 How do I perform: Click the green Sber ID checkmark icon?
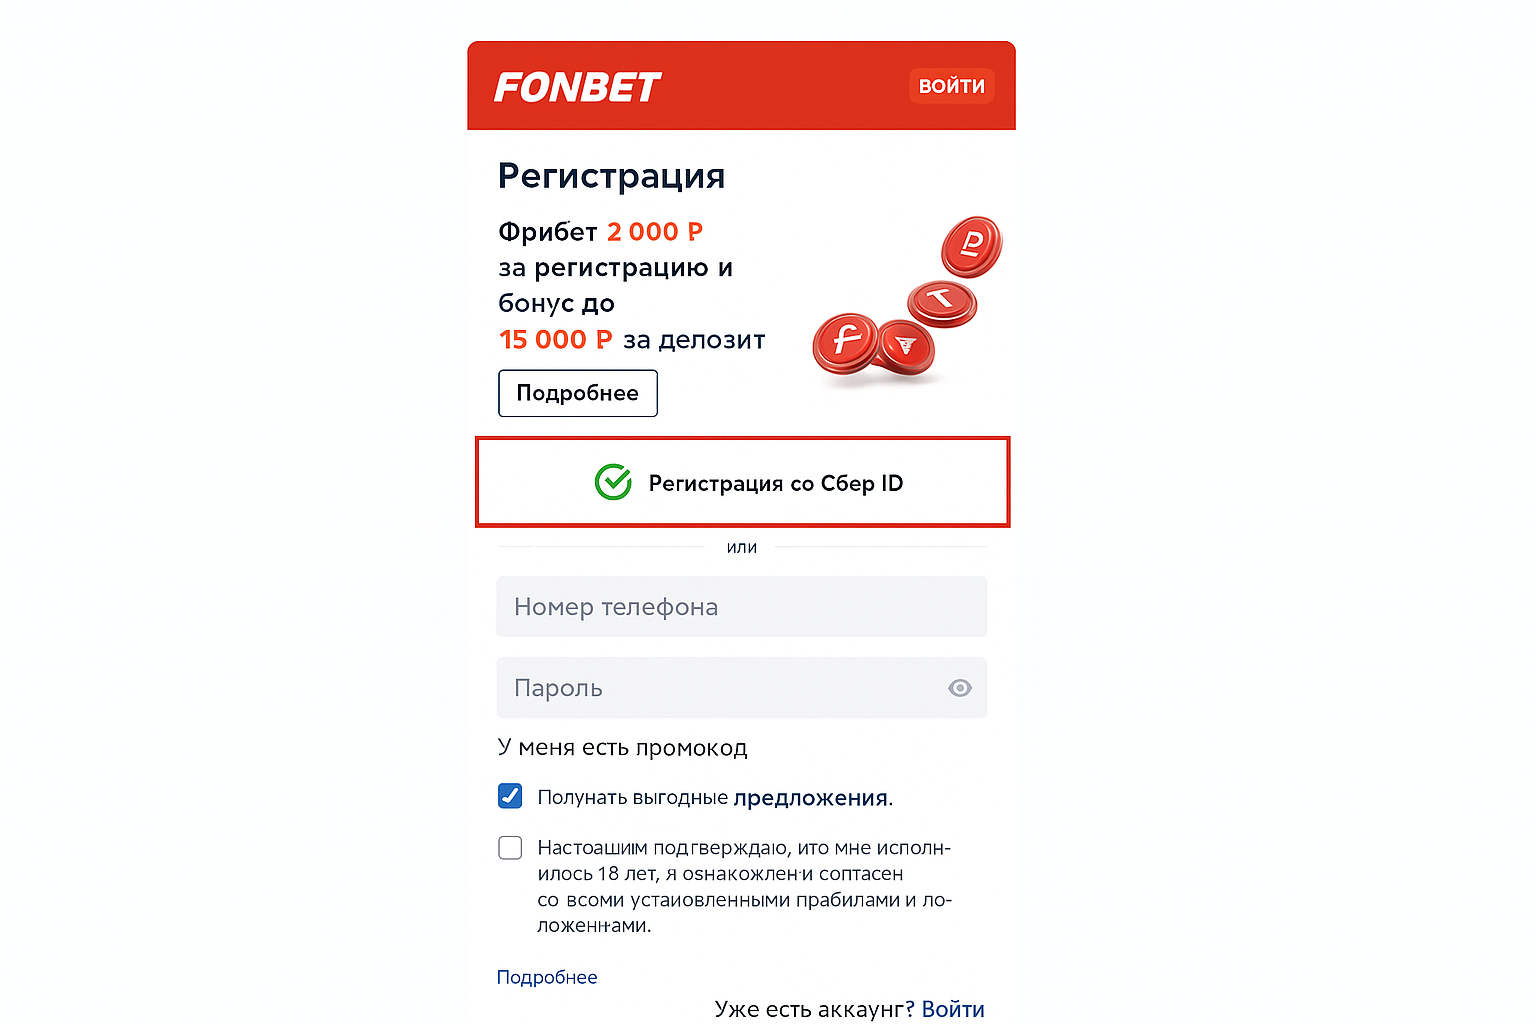613,482
